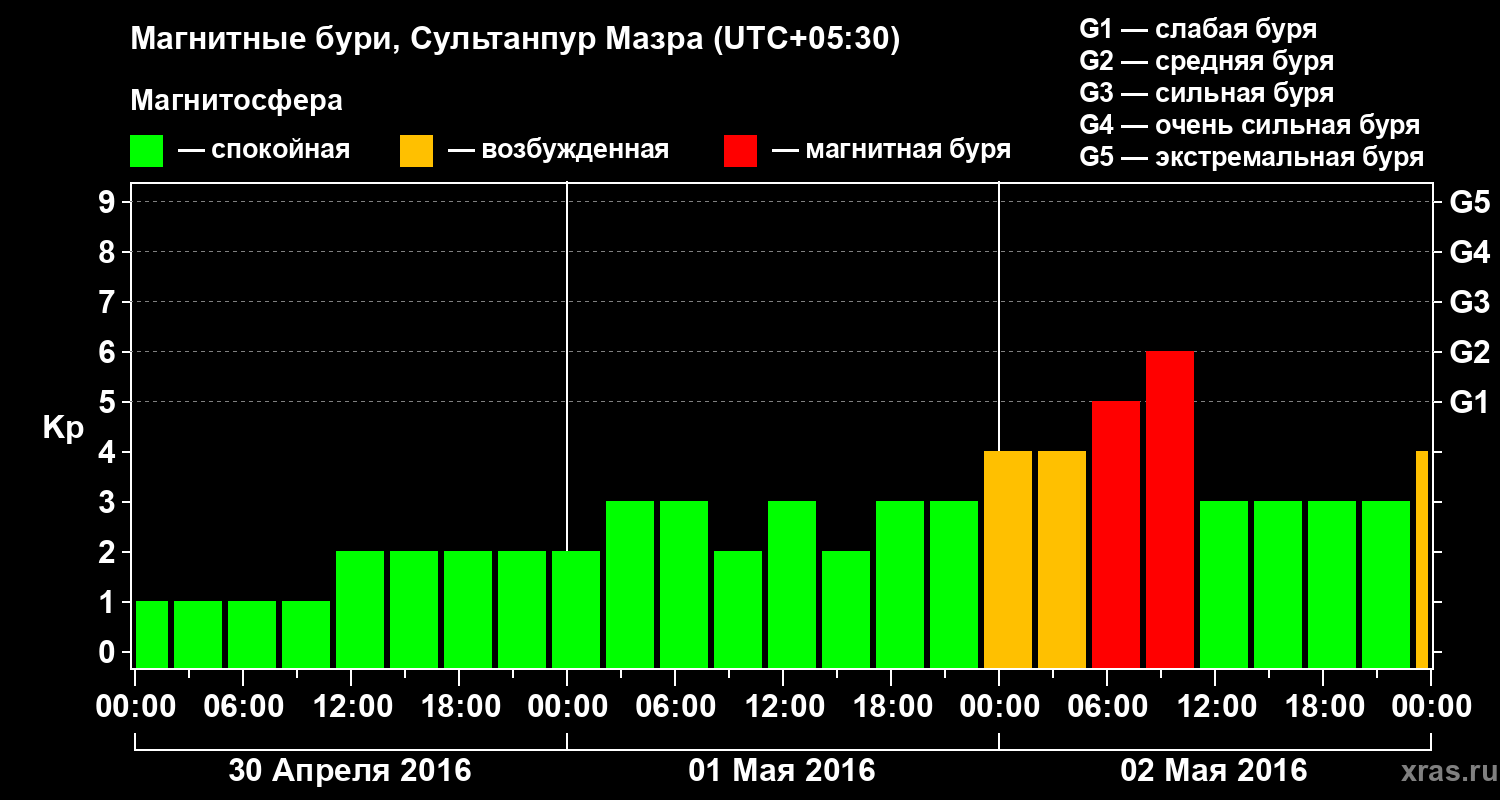Image resolution: width=1500 pixels, height=800 pixels.
Task: Click the right-axis 'G1' level label
Action: click(x=1469, y=402)
